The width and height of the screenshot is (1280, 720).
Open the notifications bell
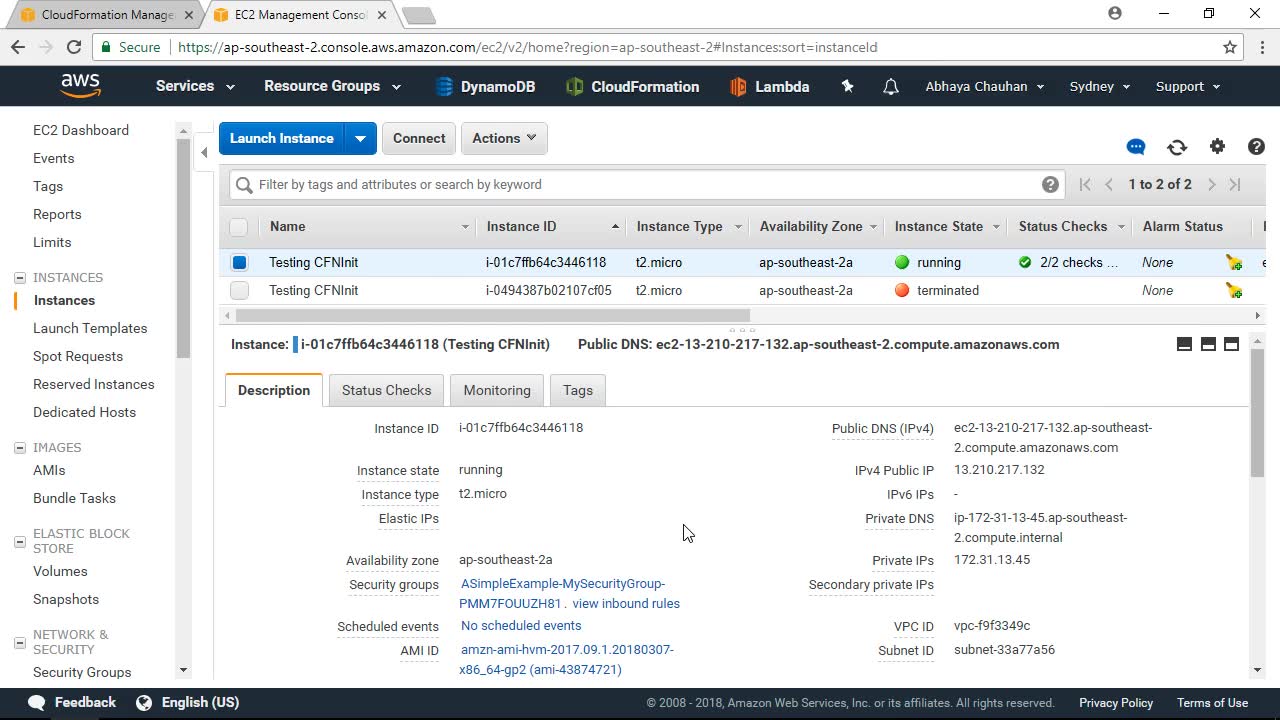pyautogui.click(x=890, y=87)
